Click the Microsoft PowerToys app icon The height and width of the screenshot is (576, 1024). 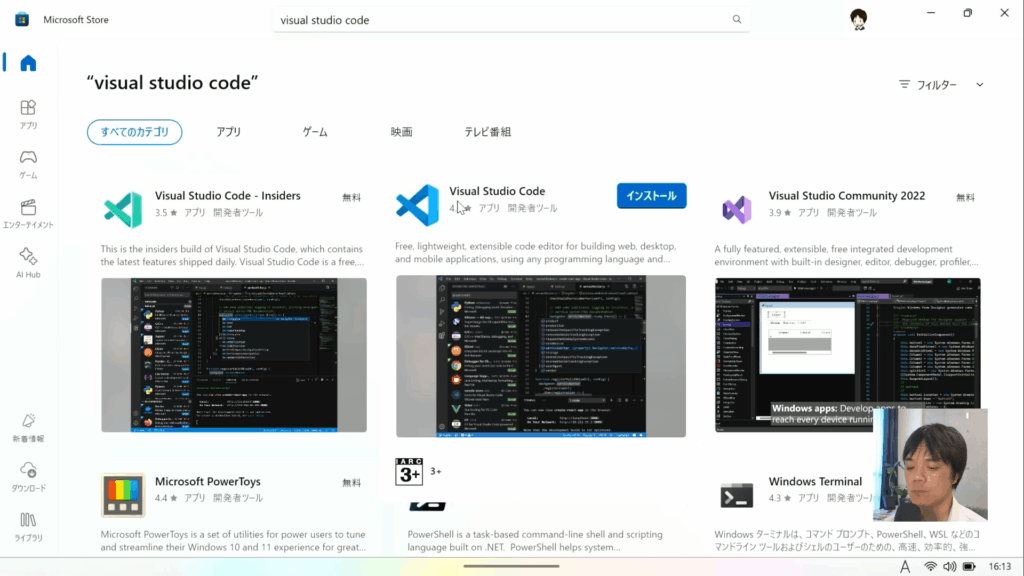coord(122,494)
